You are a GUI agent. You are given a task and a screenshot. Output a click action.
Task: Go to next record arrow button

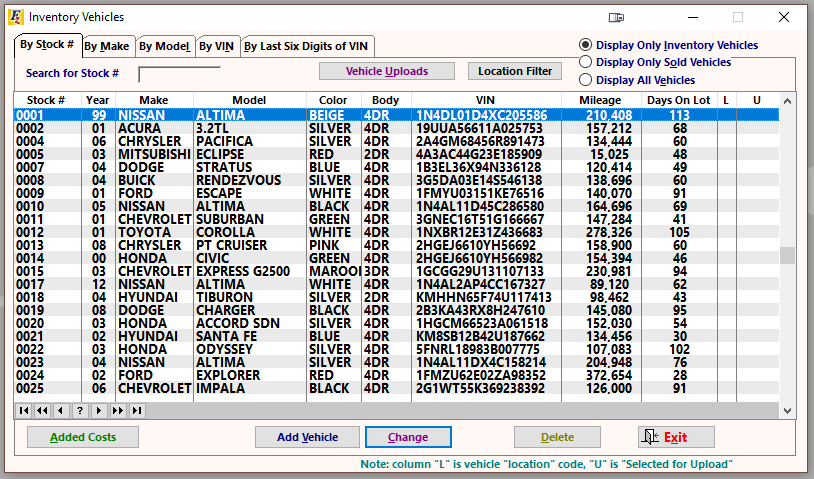(99, 410)
